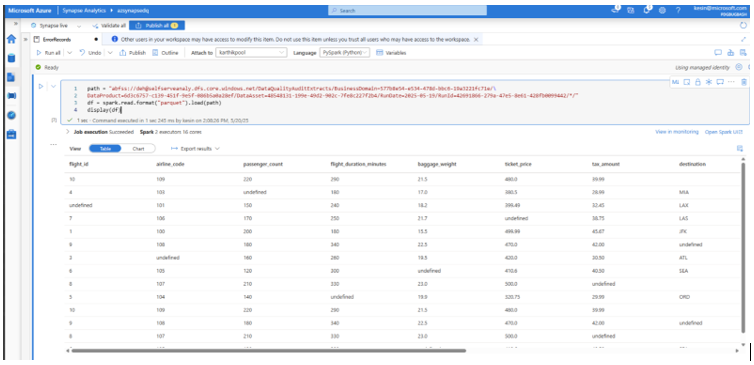Convert cell to Markdown via M↓ icon
The width and height of the screenshot is (754, 365).
tap(675, 82)
